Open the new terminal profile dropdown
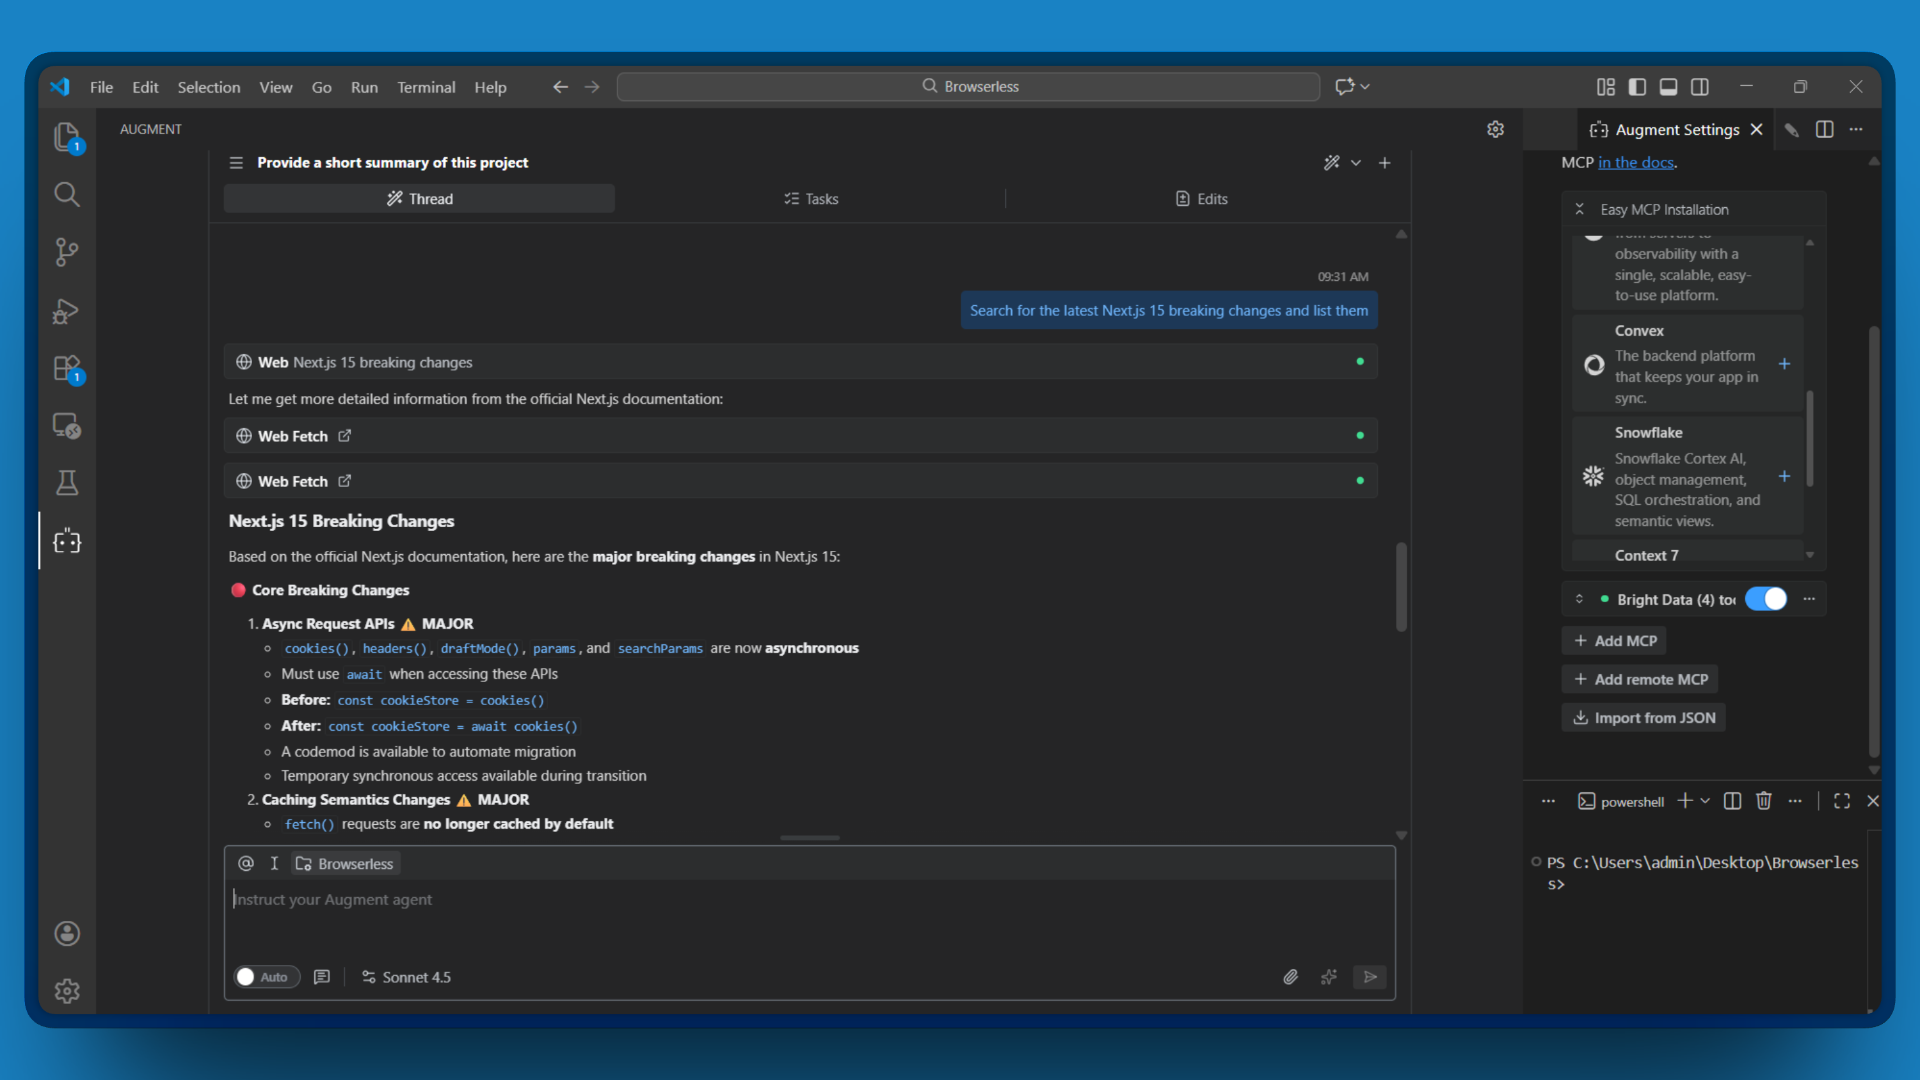 1705,800
